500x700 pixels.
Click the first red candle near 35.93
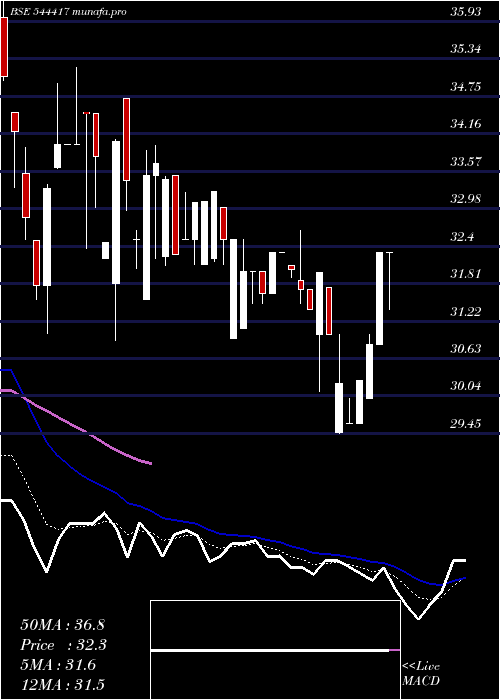4,48
